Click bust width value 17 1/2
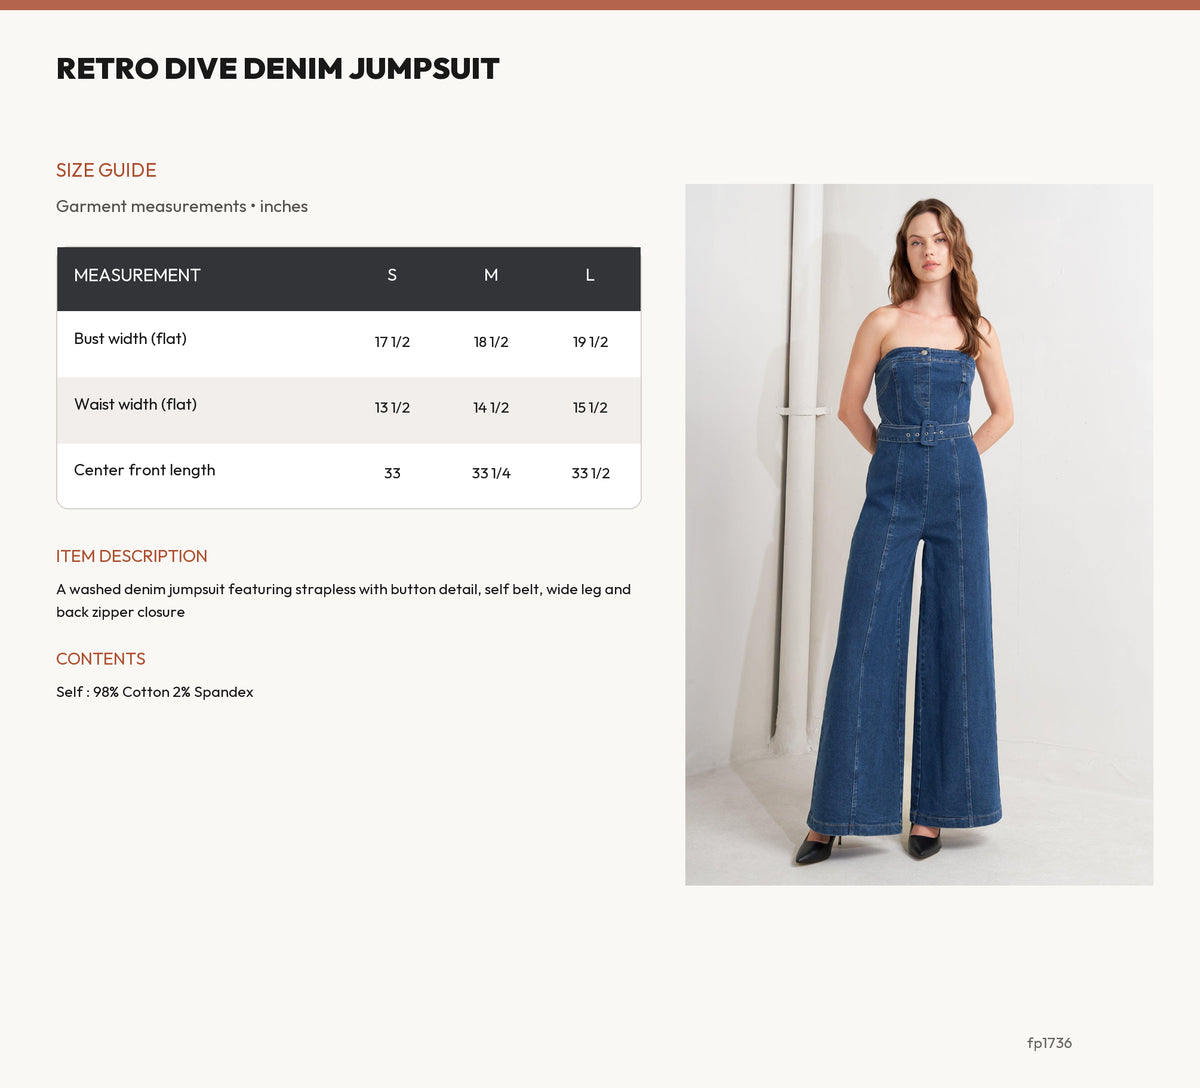Screen dimensions: 1200x1088 392,342
